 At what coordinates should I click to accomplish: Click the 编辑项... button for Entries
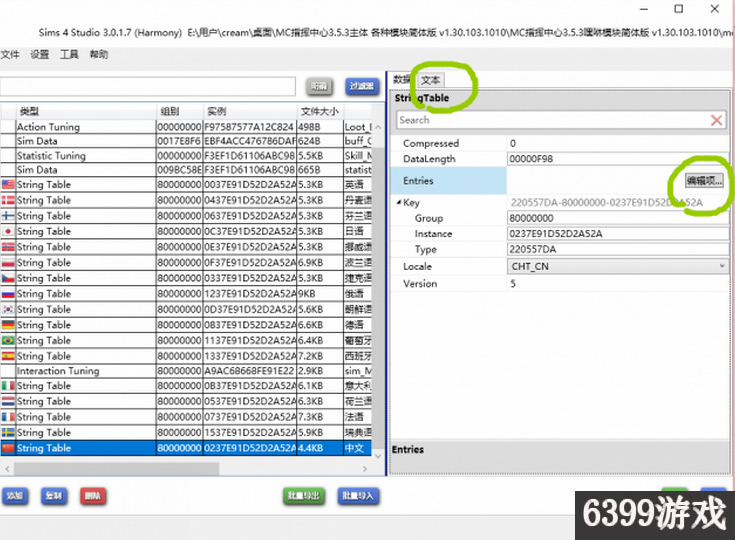tap(704, 180)
